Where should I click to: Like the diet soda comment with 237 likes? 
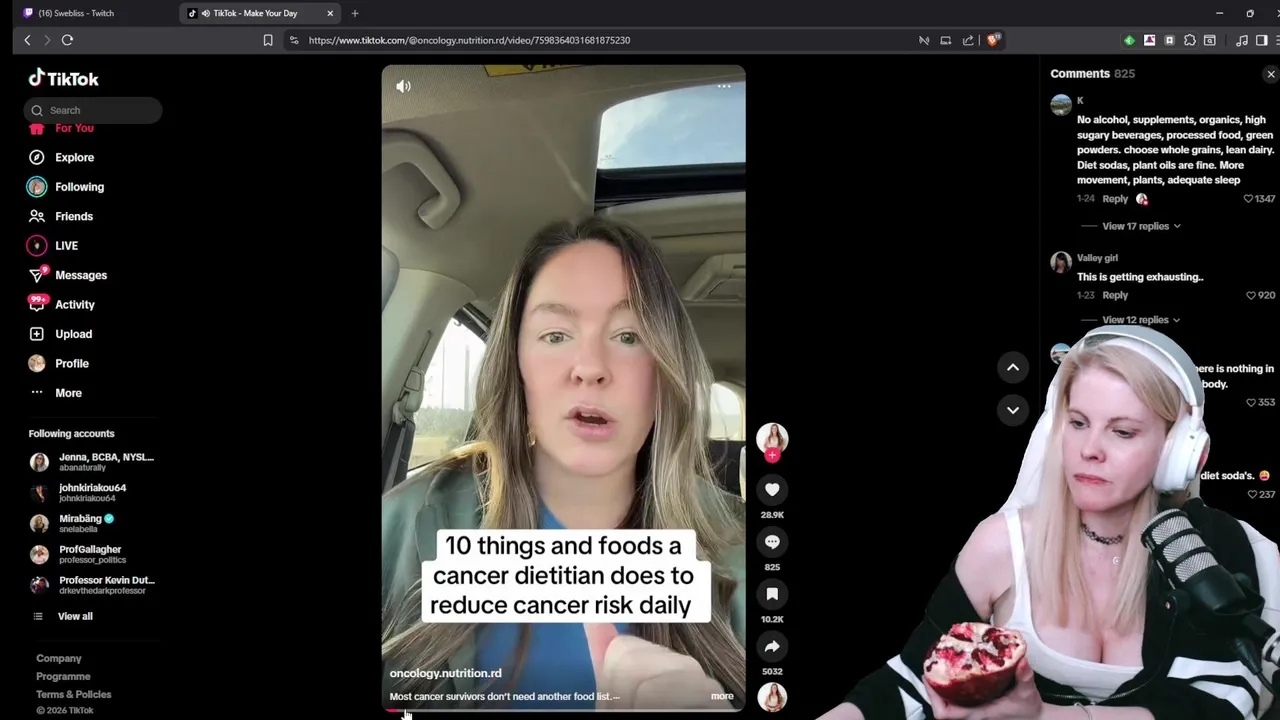coord(1251,494)
